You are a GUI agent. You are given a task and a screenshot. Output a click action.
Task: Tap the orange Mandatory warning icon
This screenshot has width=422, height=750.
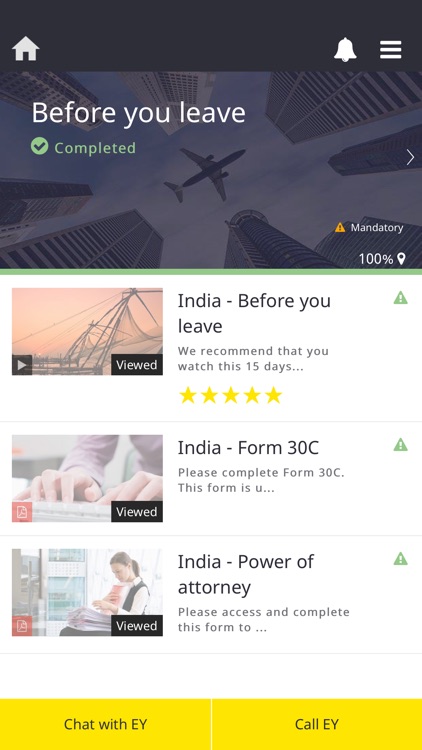(340, 228)
